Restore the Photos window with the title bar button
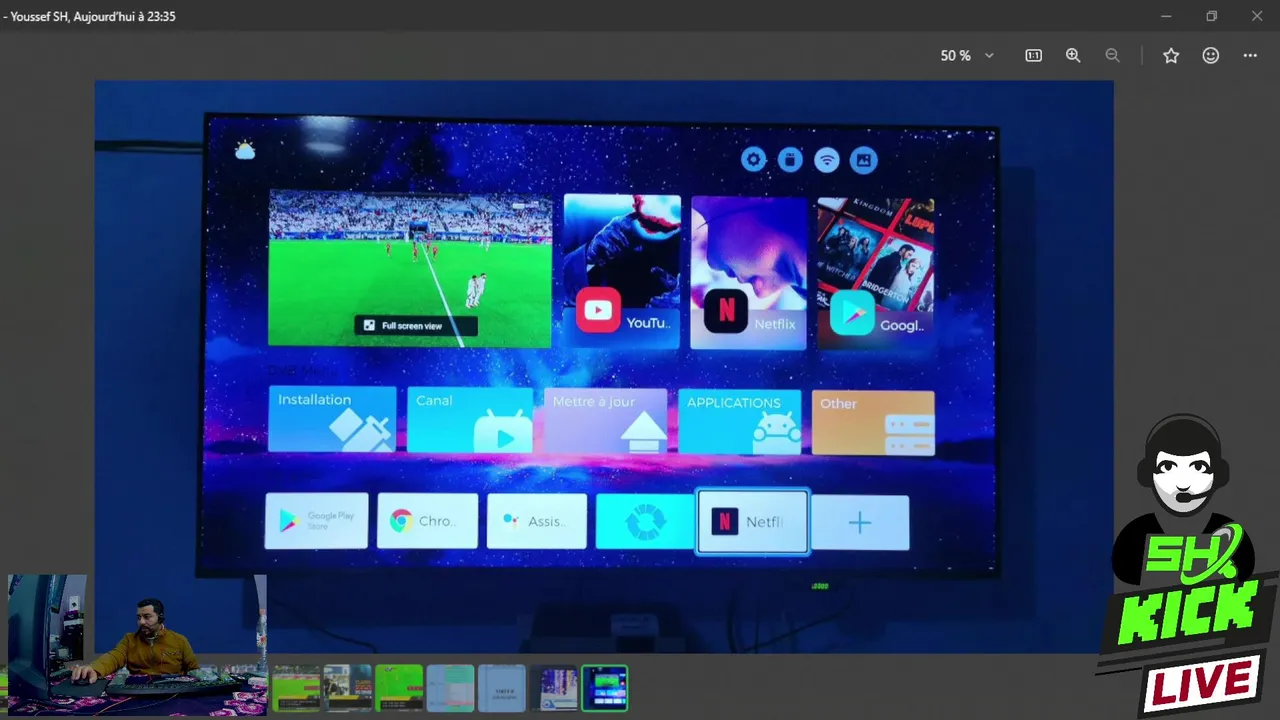The image size is (1280, 720). click(x=1211, y=16)
